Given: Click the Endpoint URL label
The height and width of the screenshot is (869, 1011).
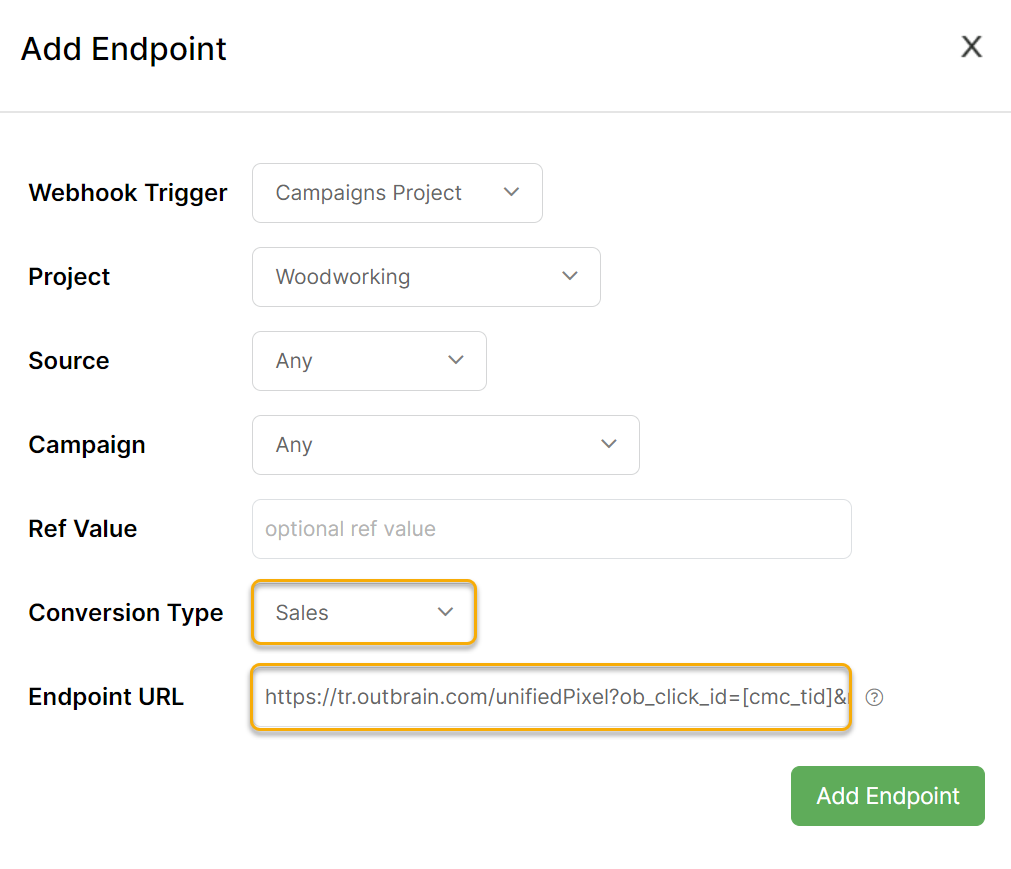Looking at the screenshot, I should click(106, 697).
